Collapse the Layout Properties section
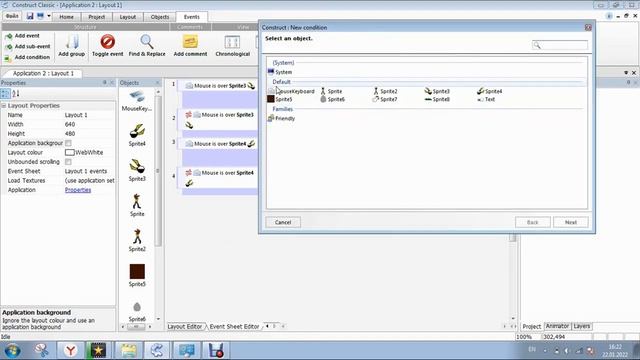640x360 pixels. [4, 106]
